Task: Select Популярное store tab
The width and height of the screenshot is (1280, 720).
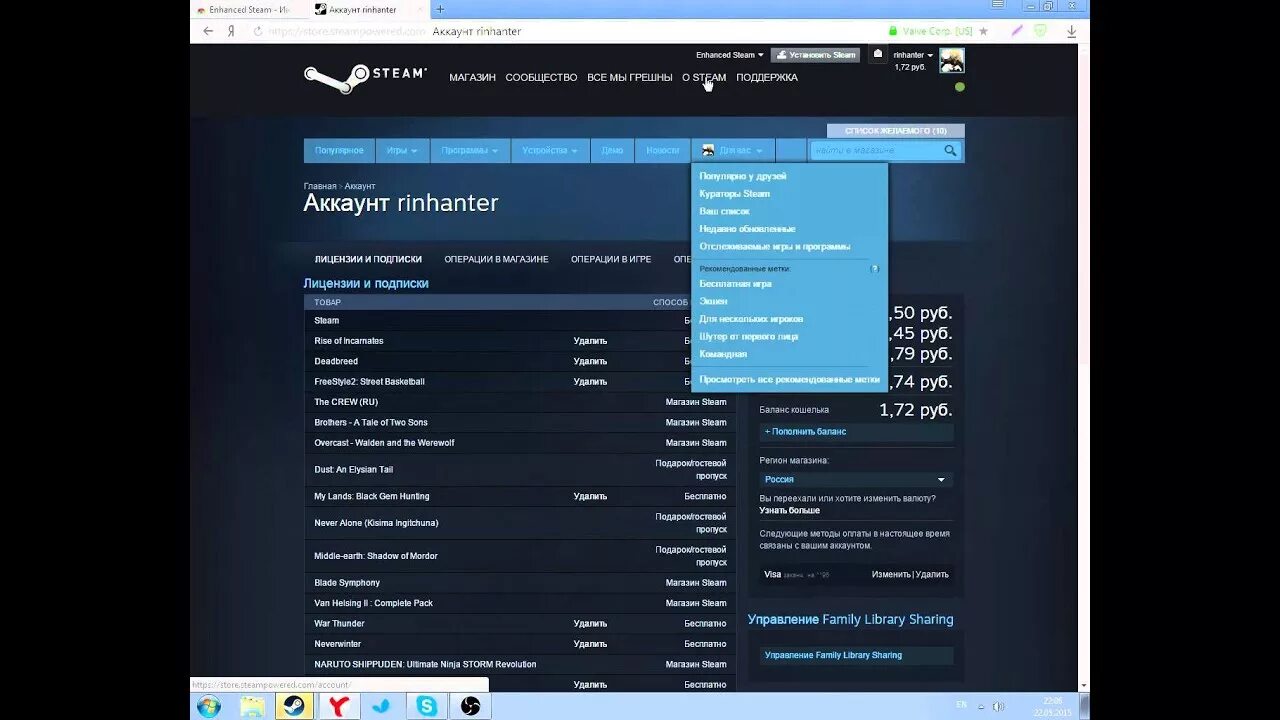Action: click(x=339, y=151)
